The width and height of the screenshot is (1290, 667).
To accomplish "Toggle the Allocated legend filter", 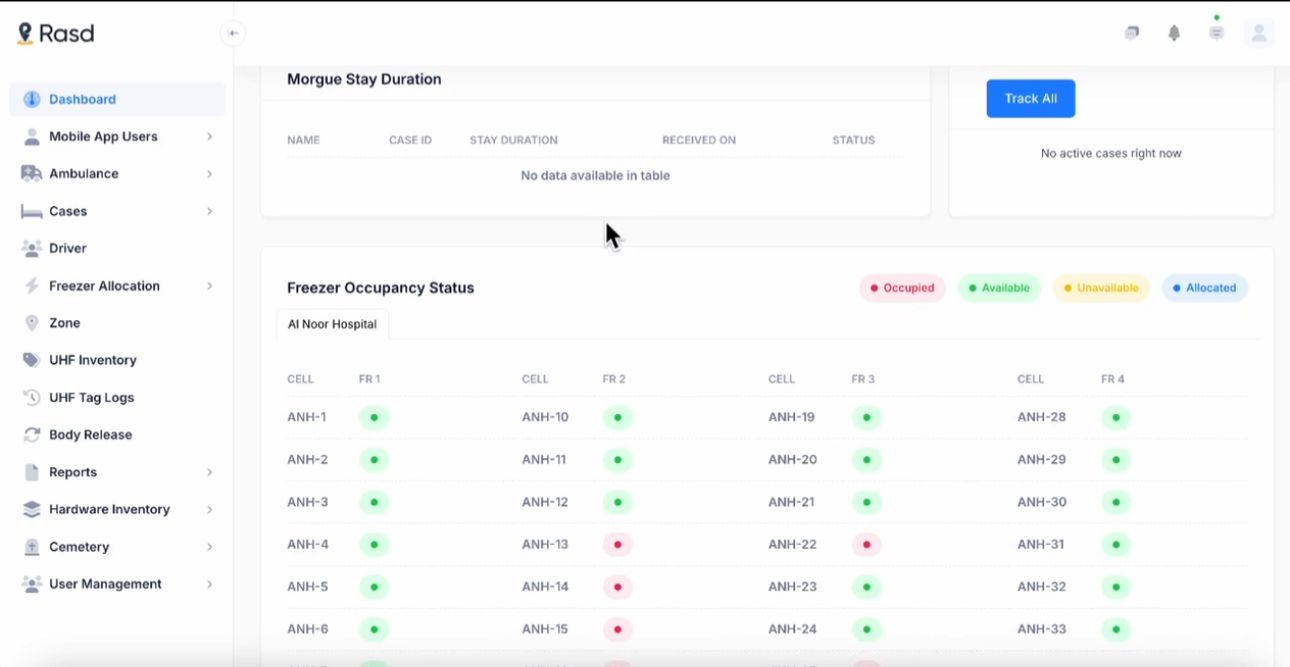I will tap(1204, 288).
